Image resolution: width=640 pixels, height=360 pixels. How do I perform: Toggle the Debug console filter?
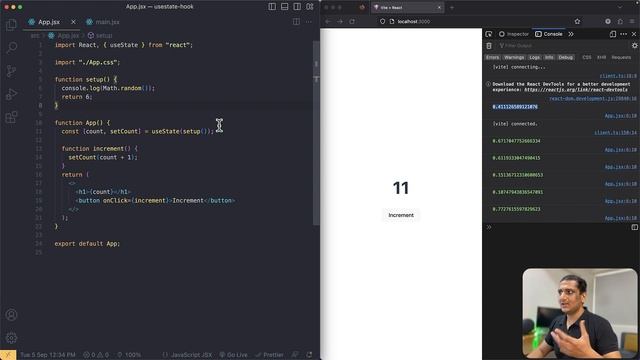coord(566,58)
